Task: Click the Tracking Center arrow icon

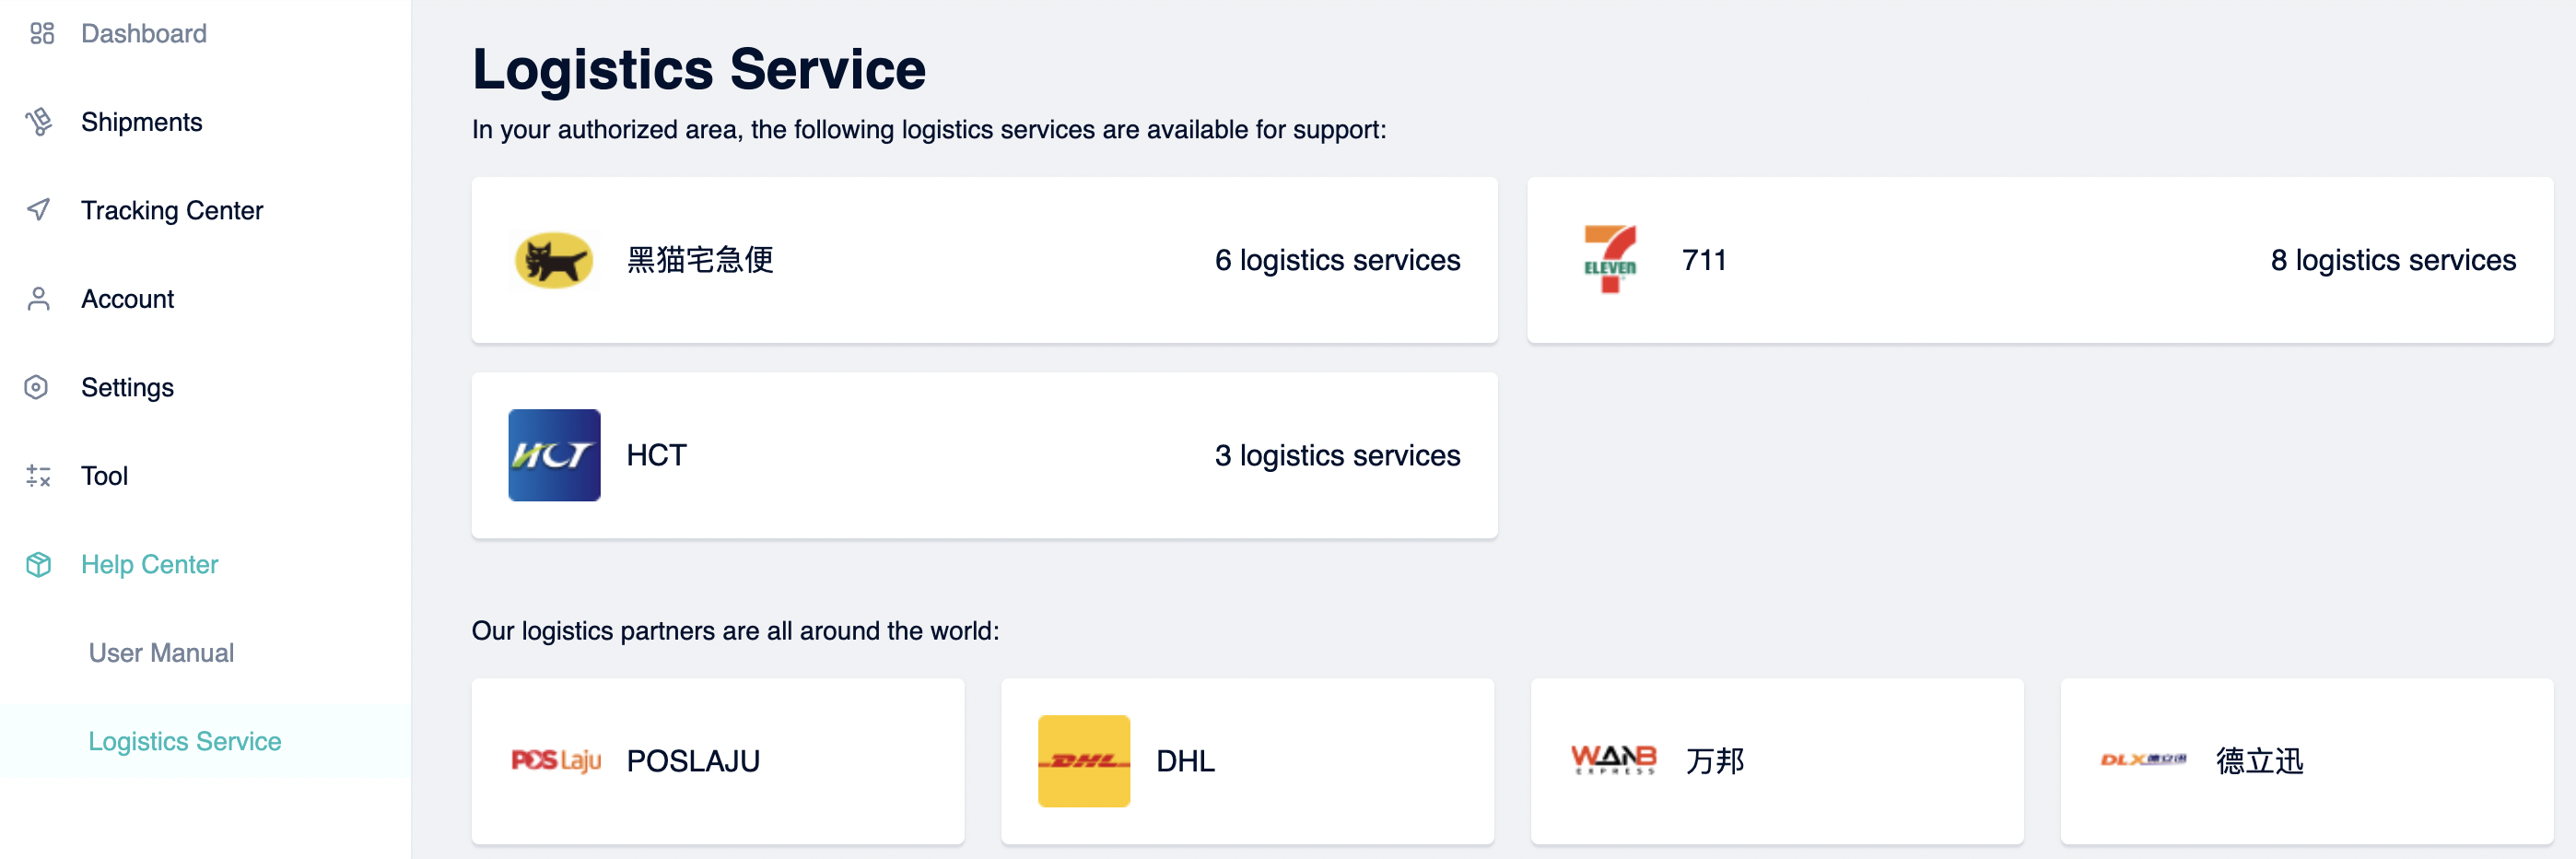Action: (x=38, y=210)
